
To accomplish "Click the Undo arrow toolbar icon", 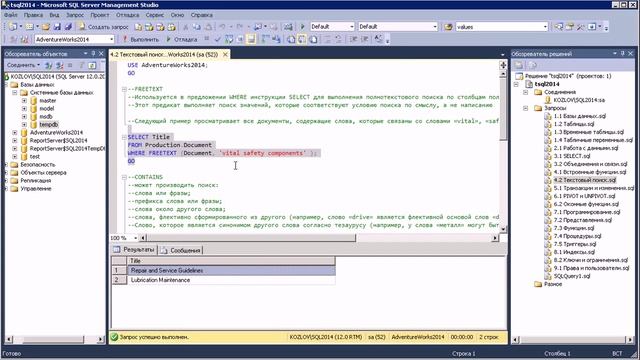I will point(222,27).
